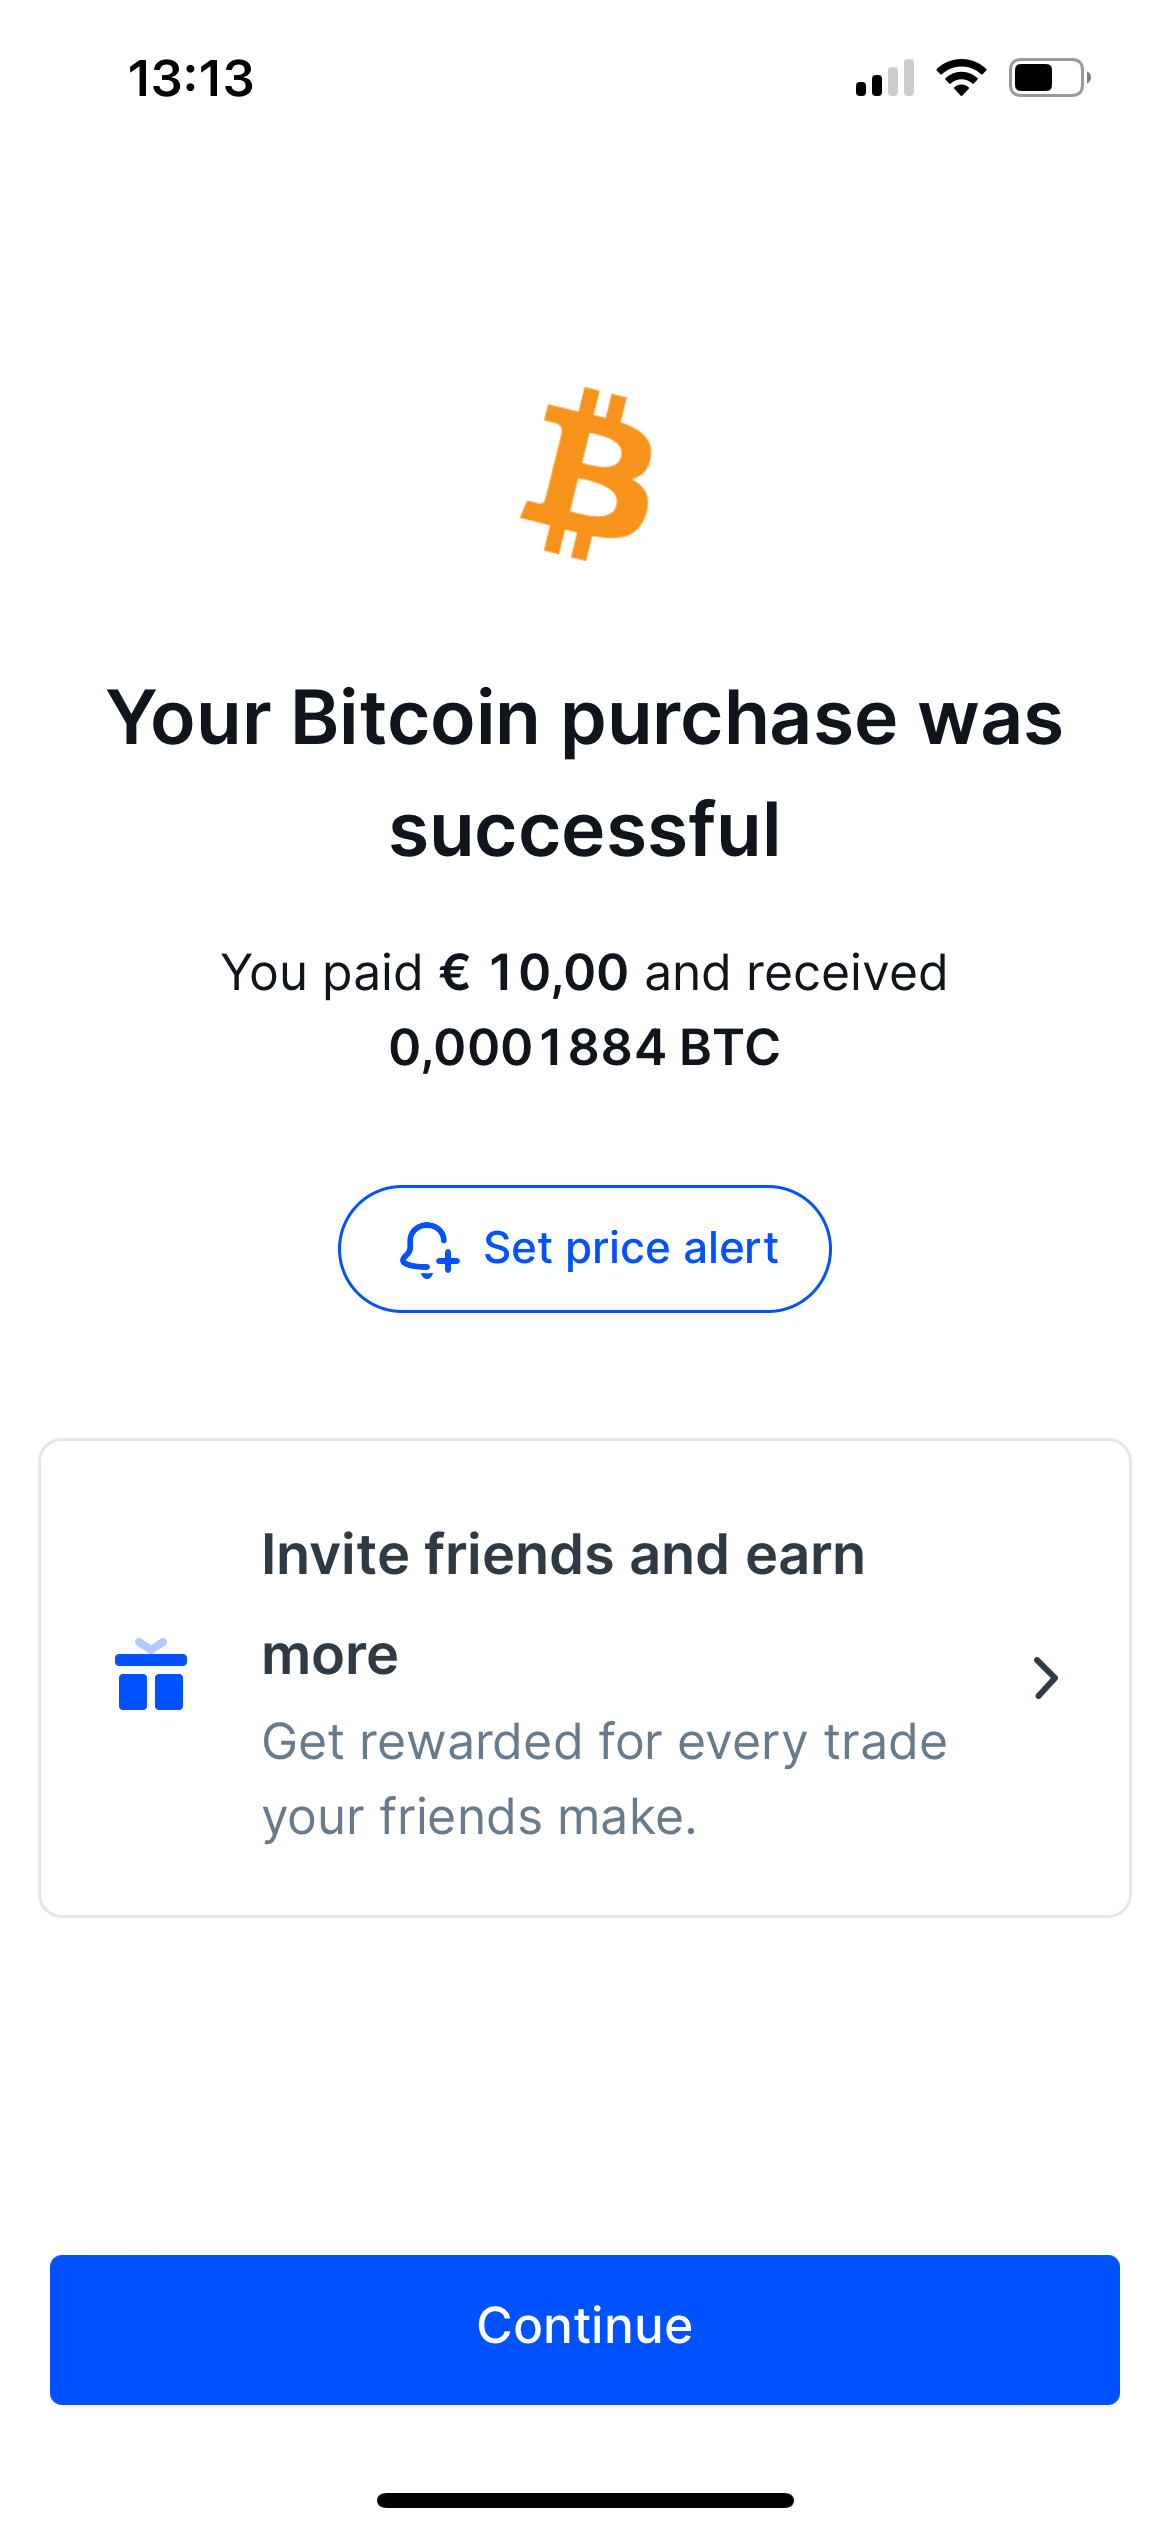The height and width of the screenshot is (2532, 1170).
Task: Tap the orange Bitcoin logo
Action: coord(586,473)
